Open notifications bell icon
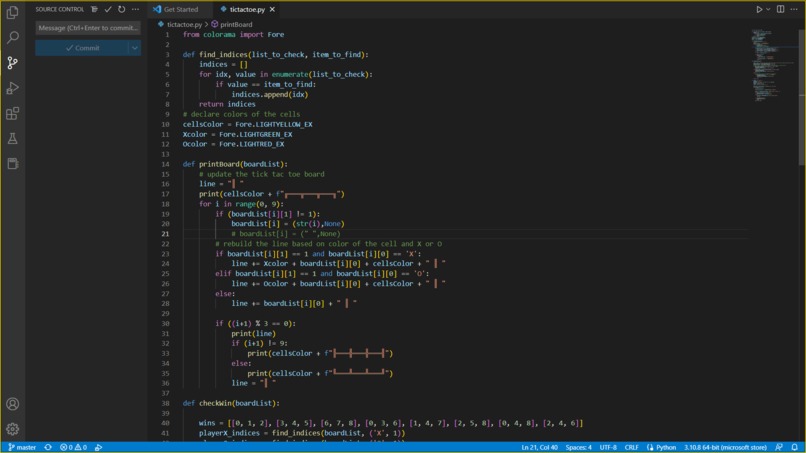Screen dimensions: 806x453 [x=795, y=447]
